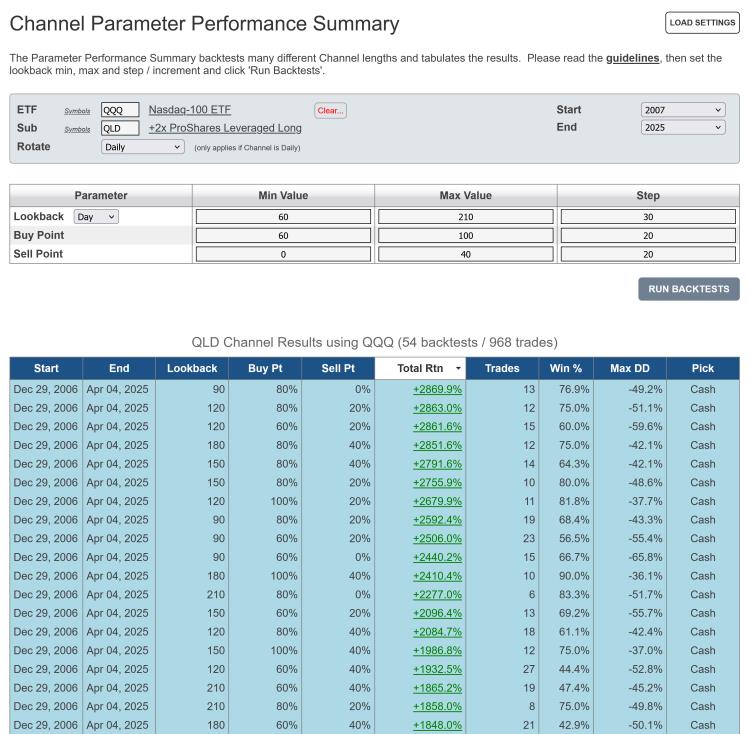Open the +2410.4% total return result
750x734 pixels.
[x=437, y=576]
